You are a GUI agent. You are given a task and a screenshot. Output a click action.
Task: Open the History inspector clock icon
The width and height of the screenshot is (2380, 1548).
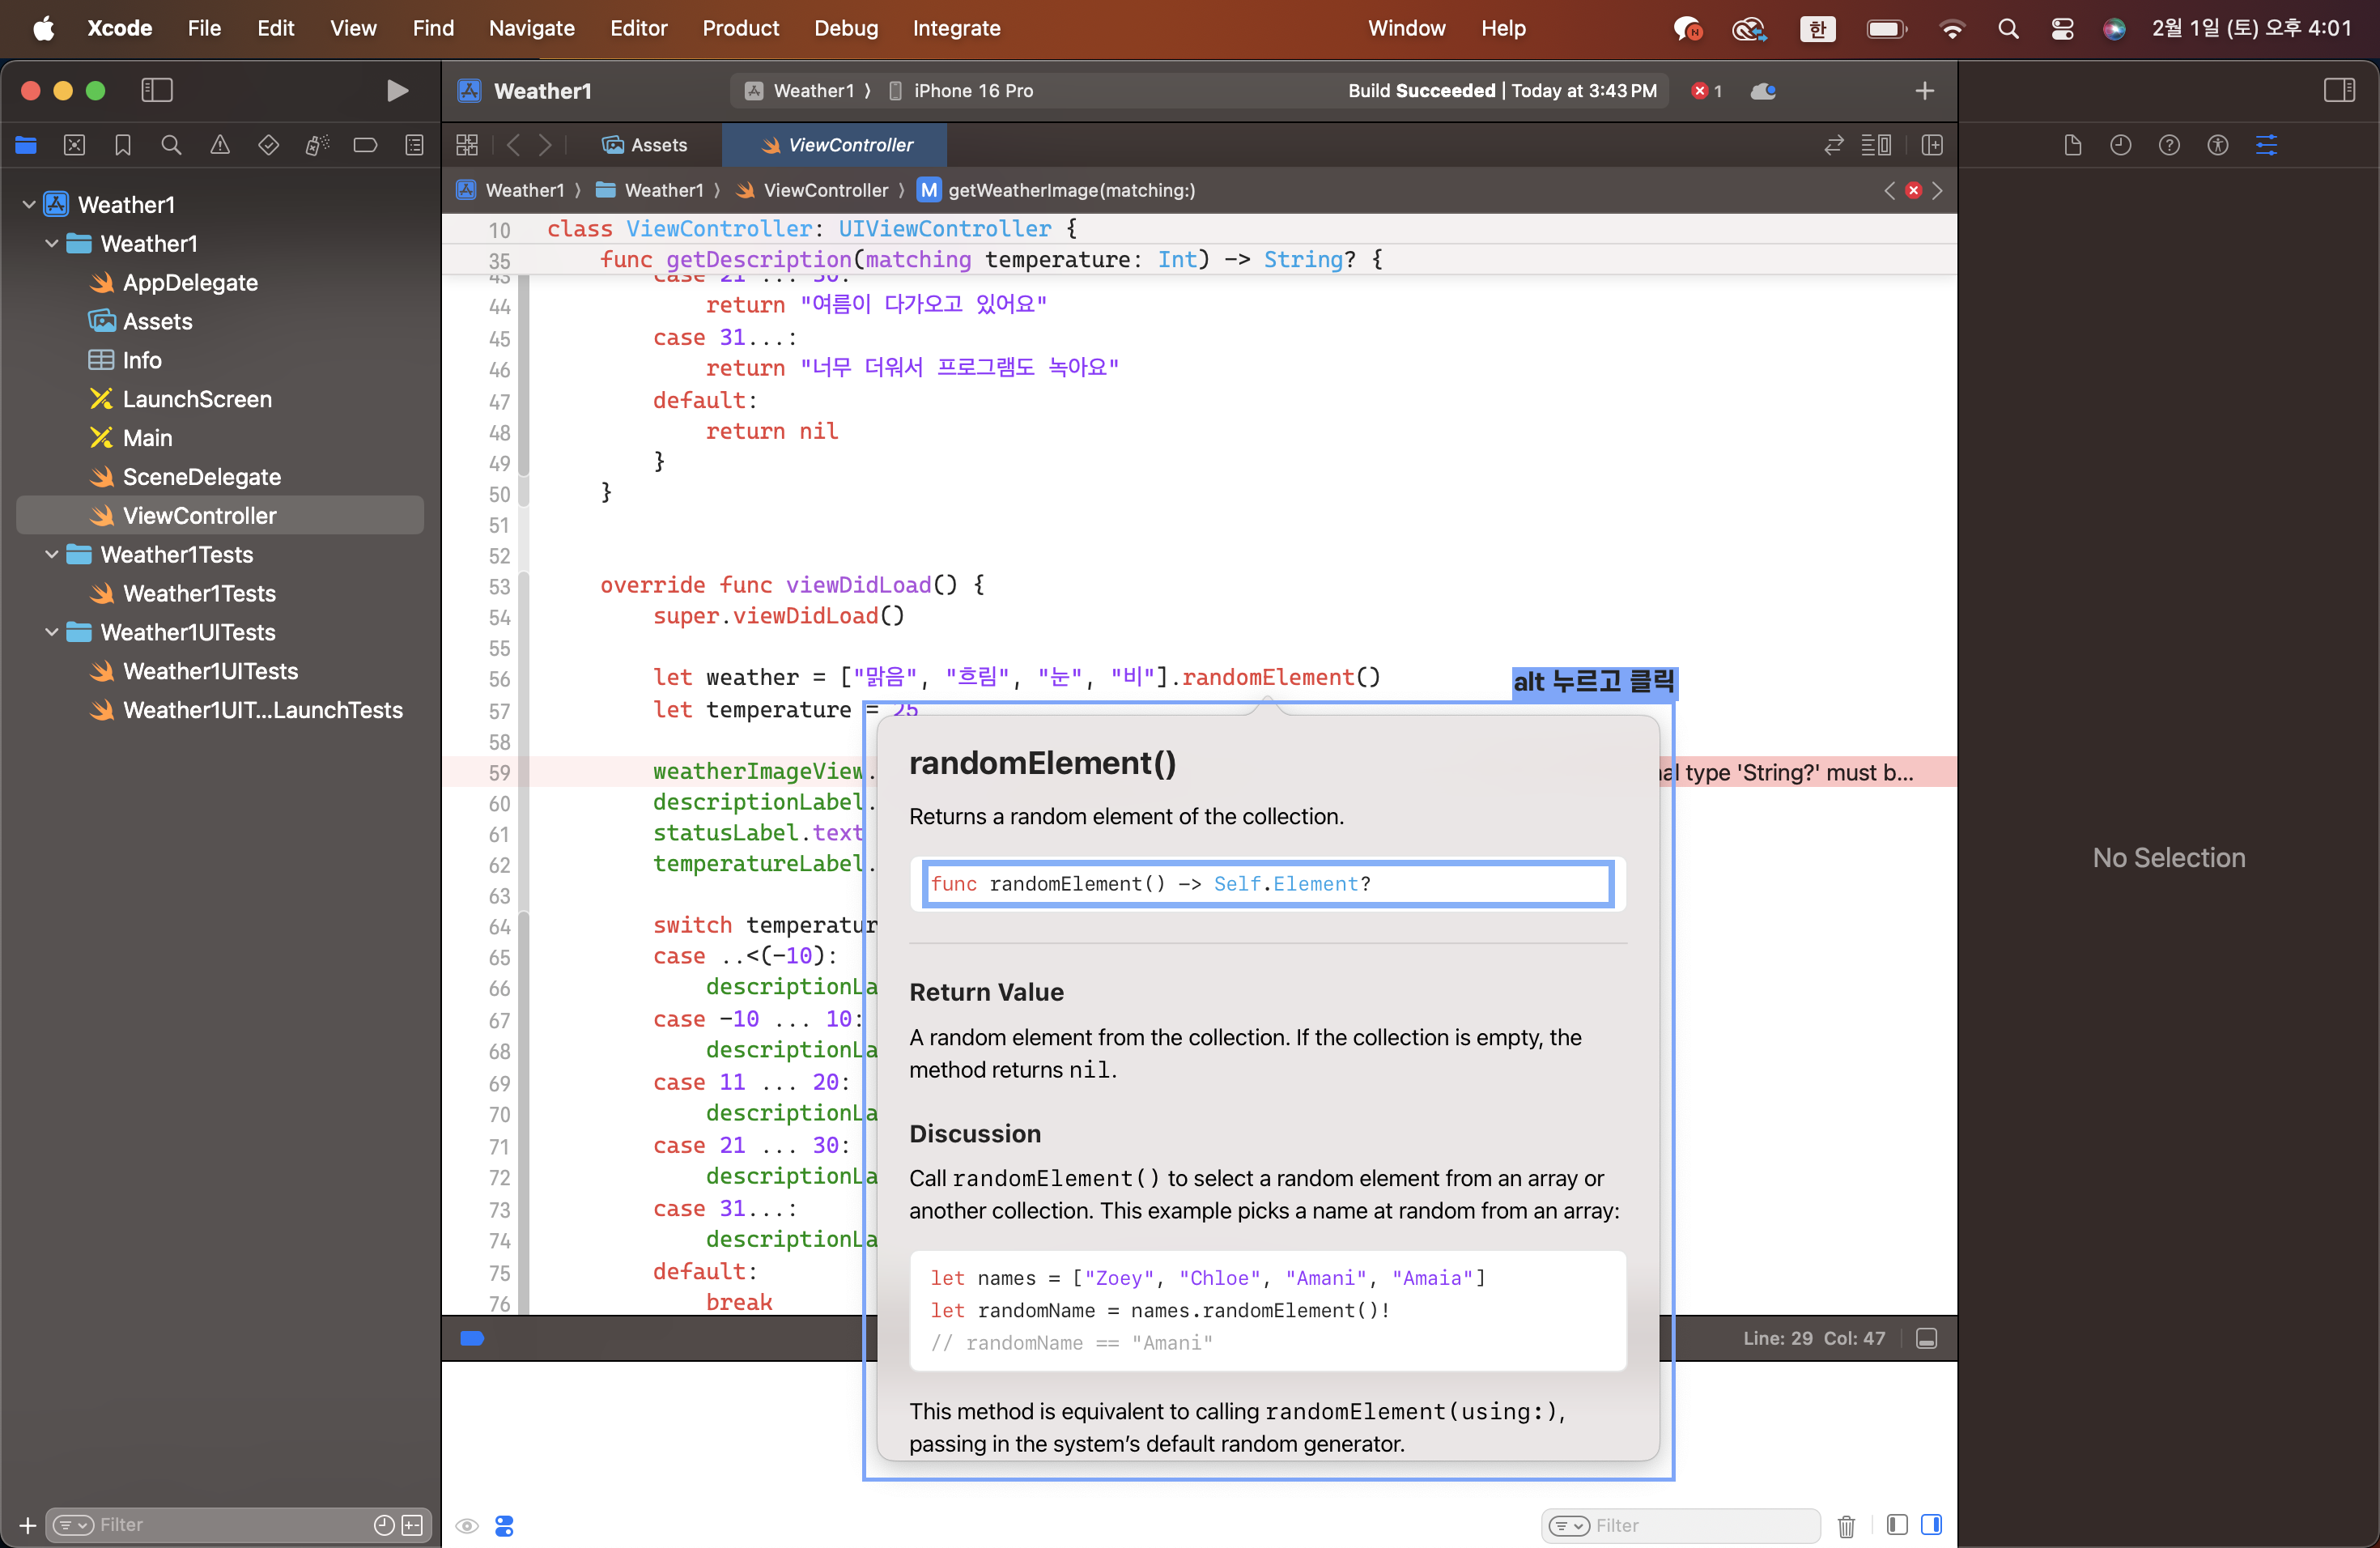(x=2119, y=145)
